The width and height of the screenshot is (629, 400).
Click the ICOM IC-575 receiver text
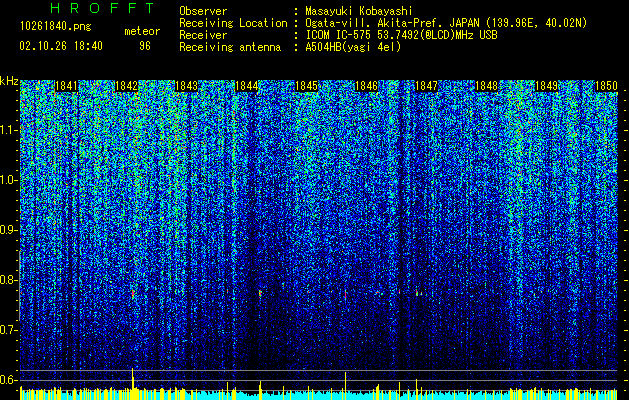401,35
